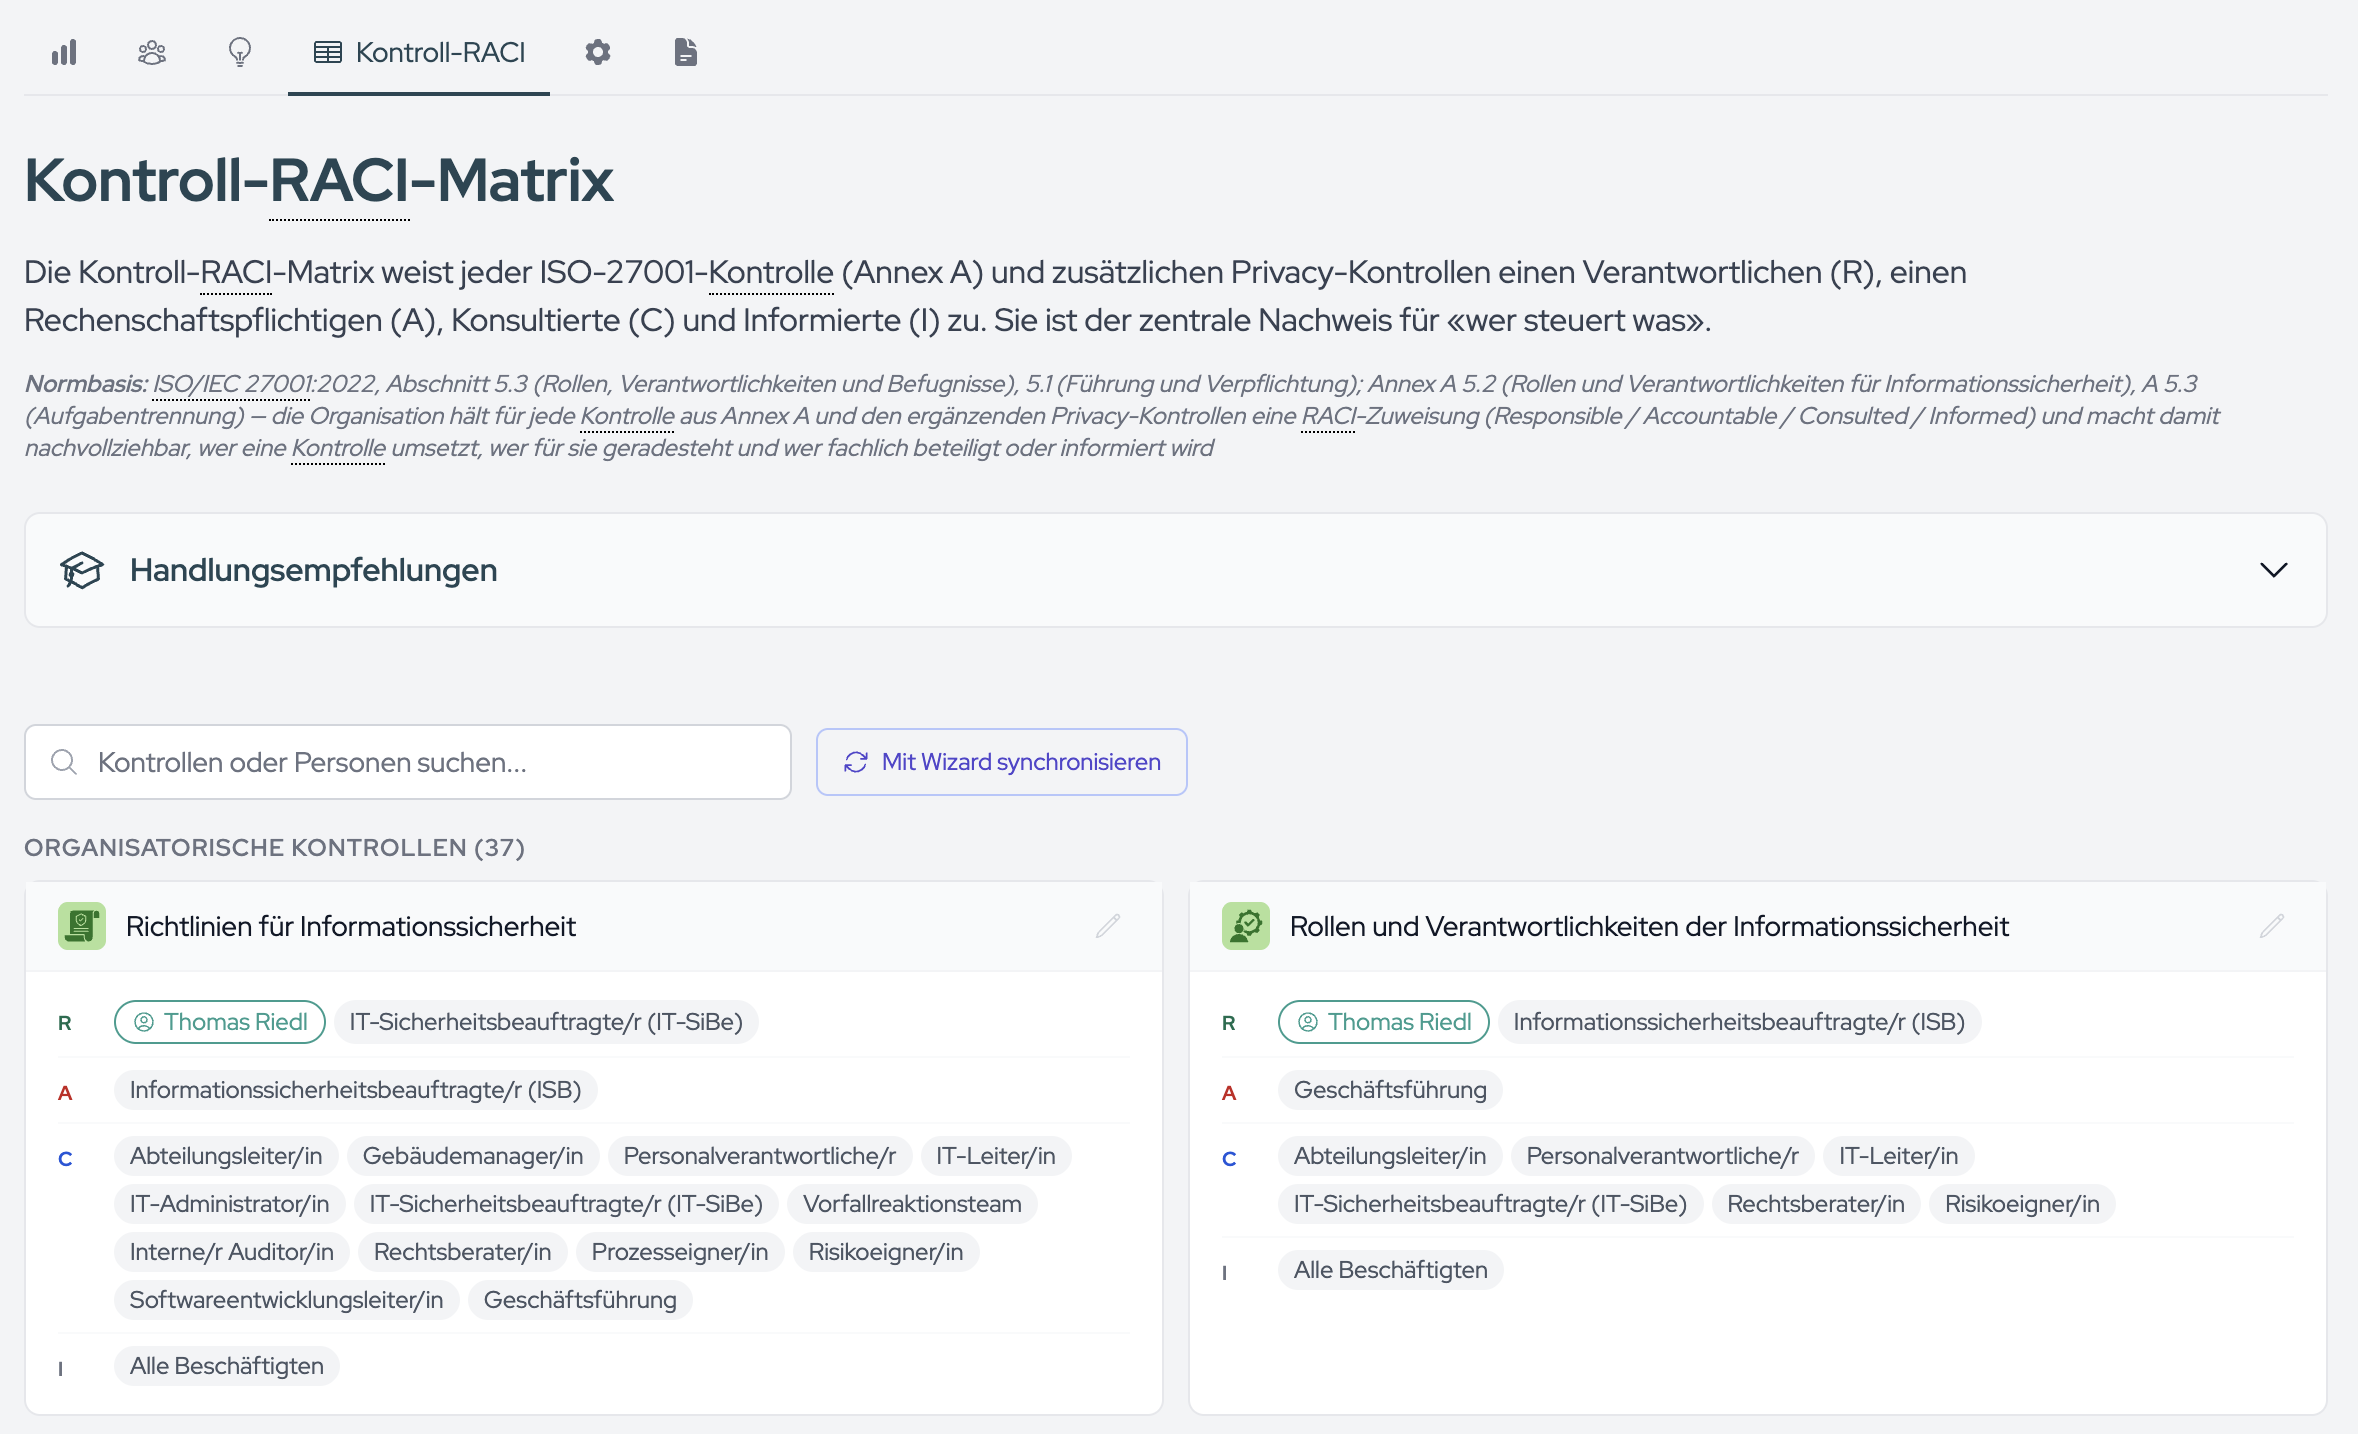Screen dimensions: 2358x1434
Task: Click Interne/r Auditor/in chip
Action: pyautogui.click(x=232, y=1252)
